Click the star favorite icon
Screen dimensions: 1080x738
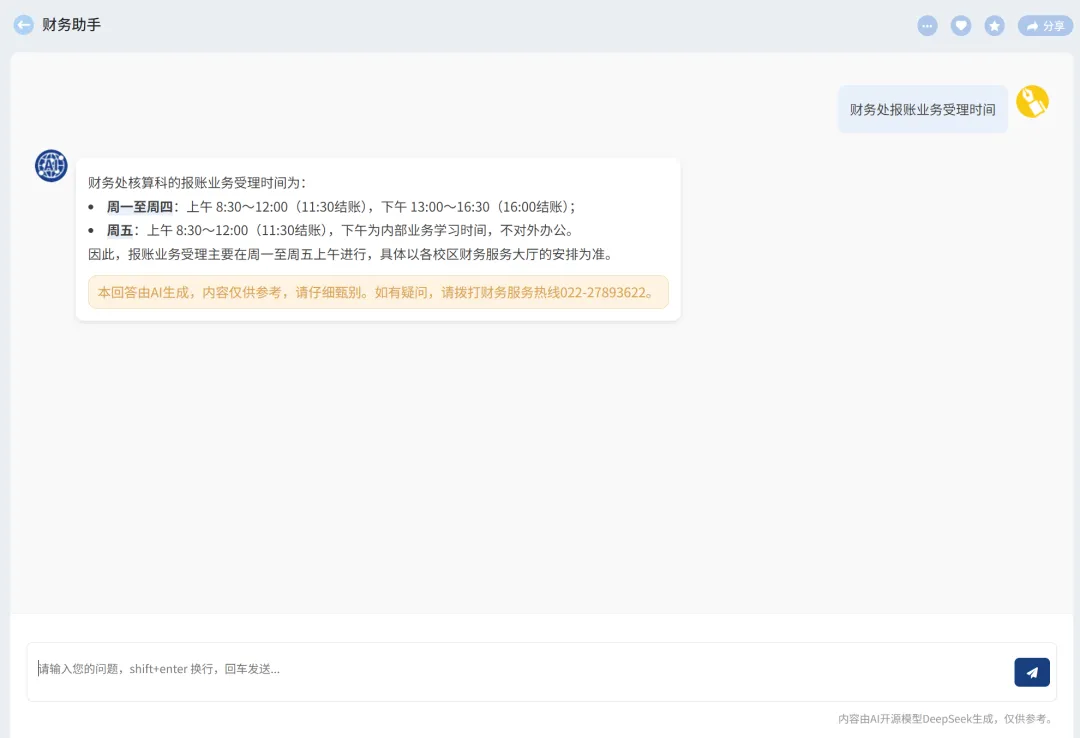994,25
